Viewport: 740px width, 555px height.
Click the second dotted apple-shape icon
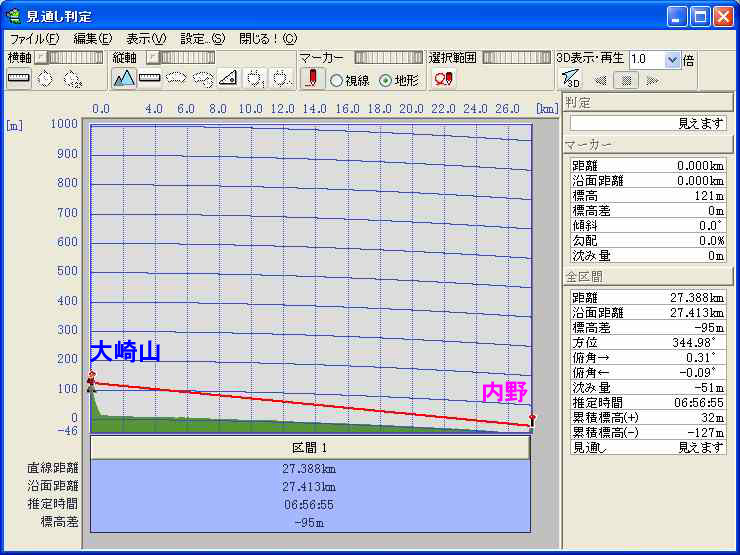point(282,78)
